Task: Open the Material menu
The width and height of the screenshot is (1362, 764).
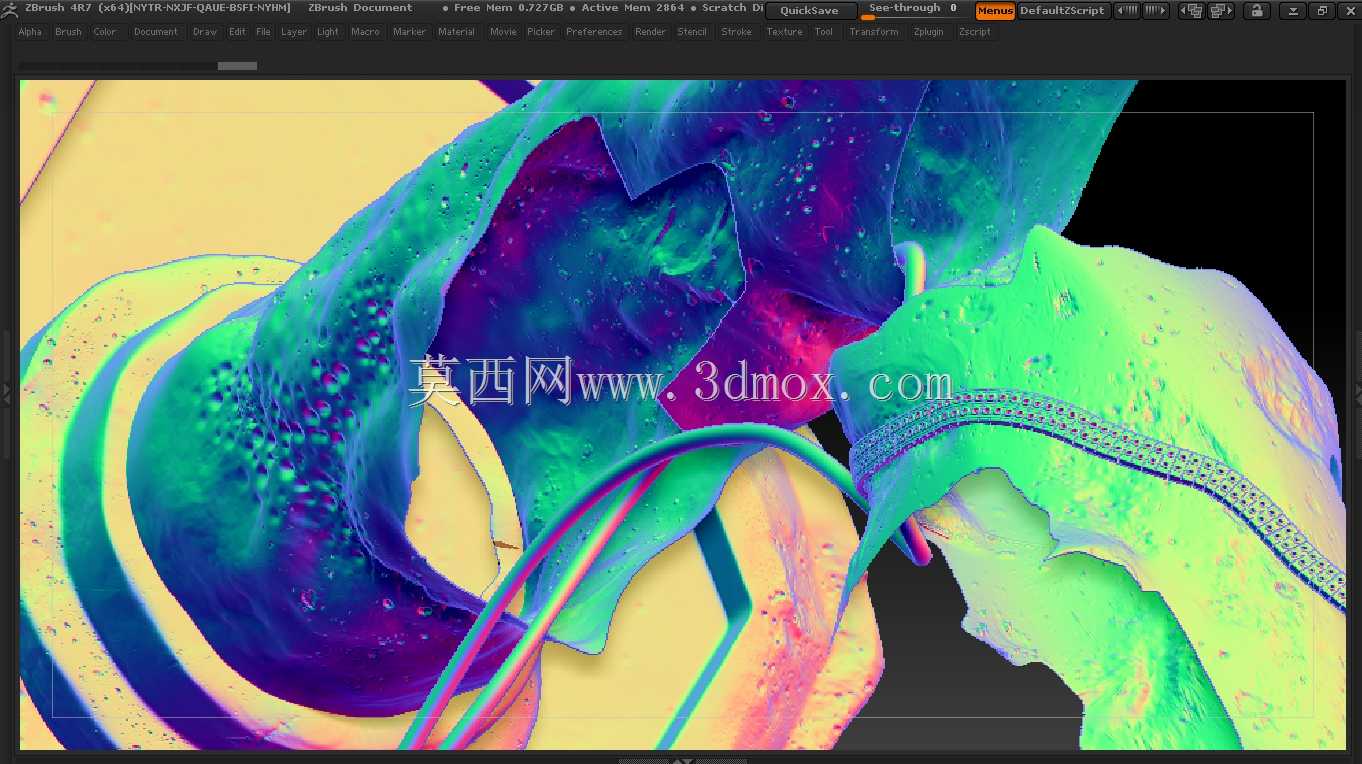Action: (x=457, y=32)
